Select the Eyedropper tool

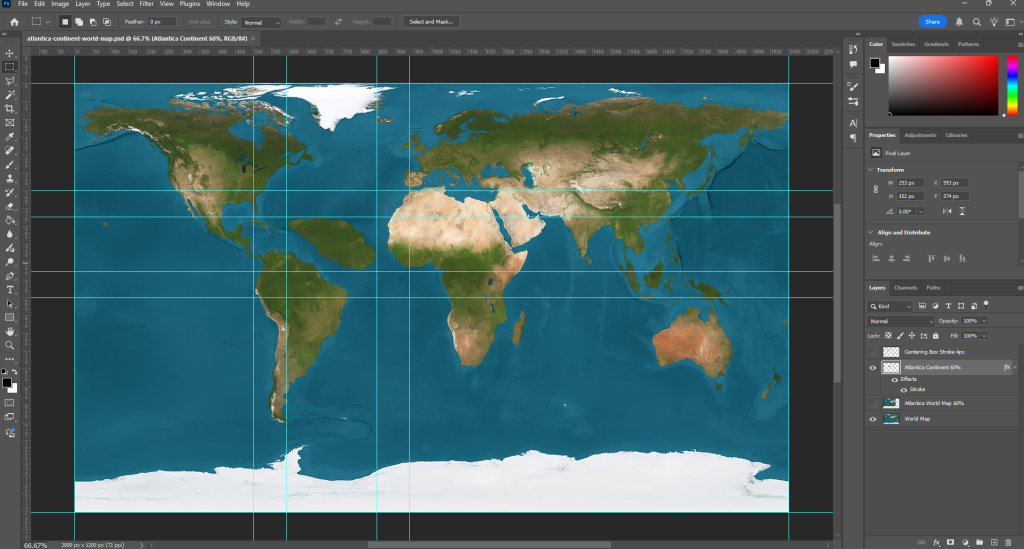coord(9,136)
